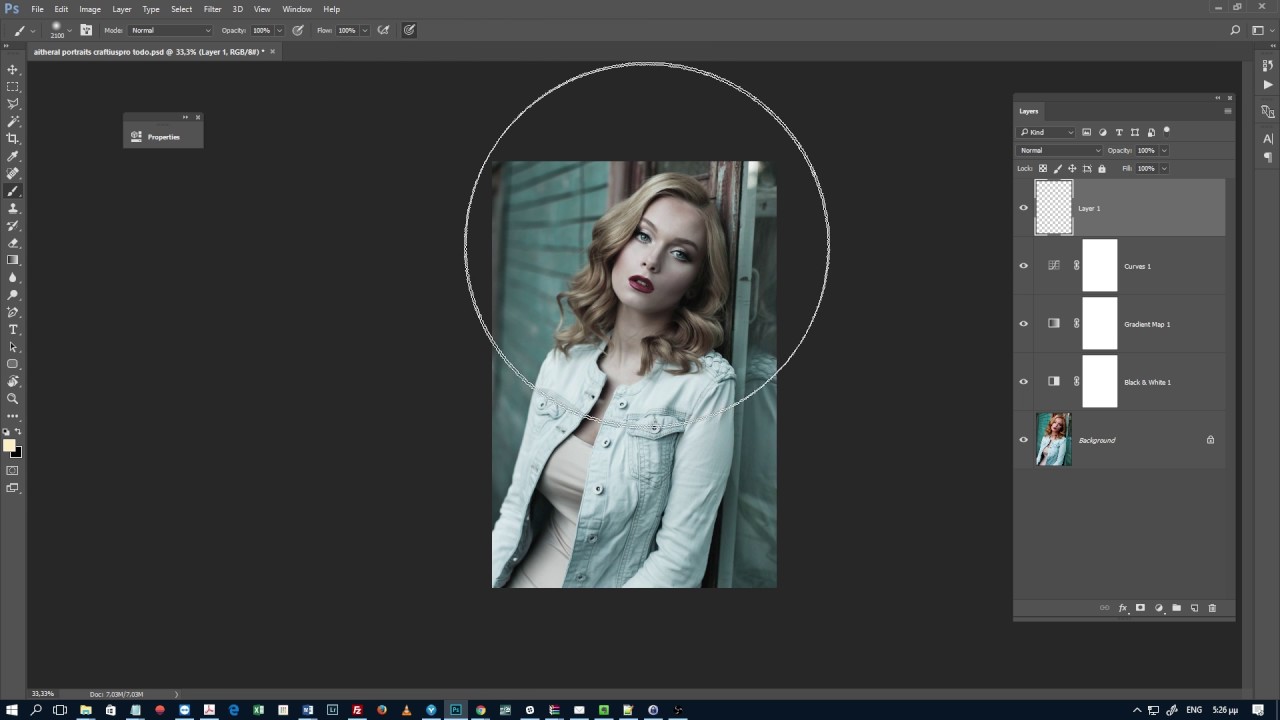
Task: Open the Filter menu
Action: [x=212, y=9]
